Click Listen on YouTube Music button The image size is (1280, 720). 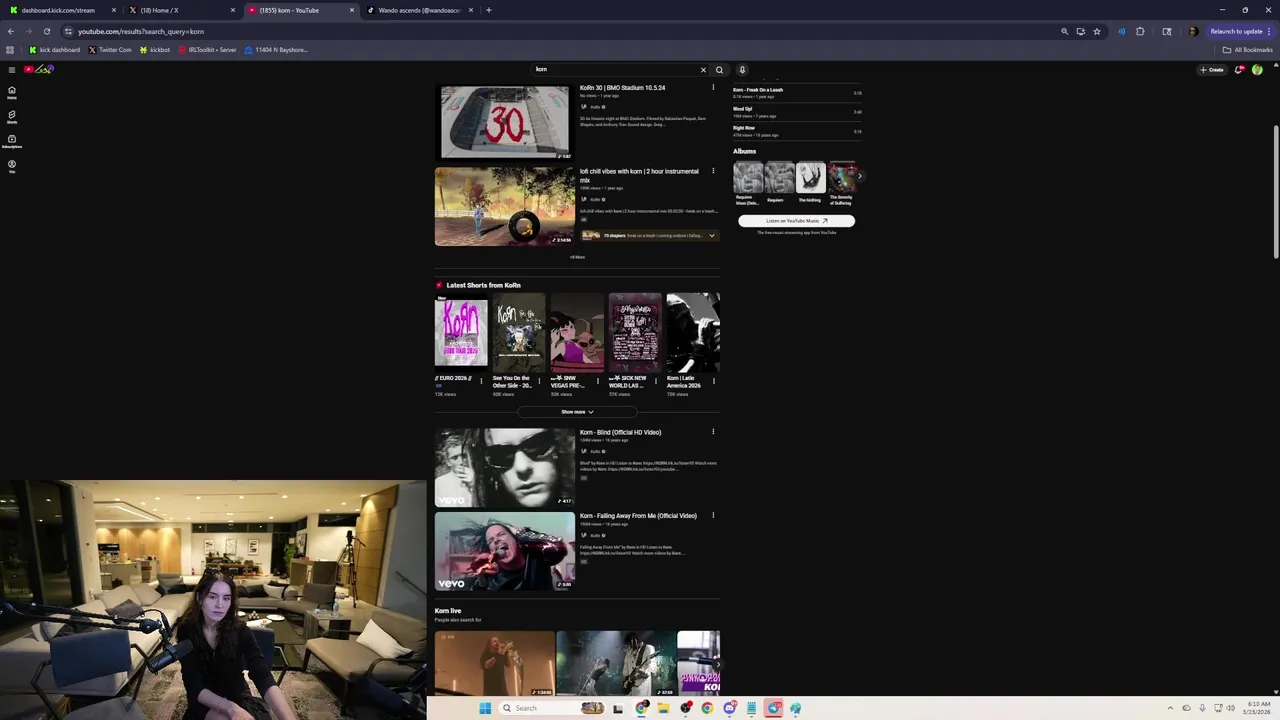tap(797, 221)
